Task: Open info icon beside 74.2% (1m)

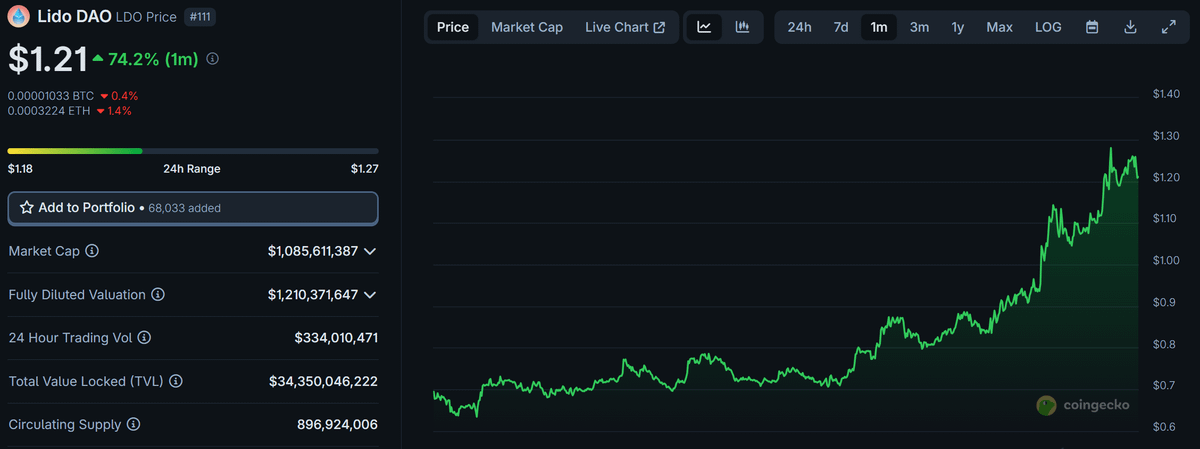Action: coord(212,59)
